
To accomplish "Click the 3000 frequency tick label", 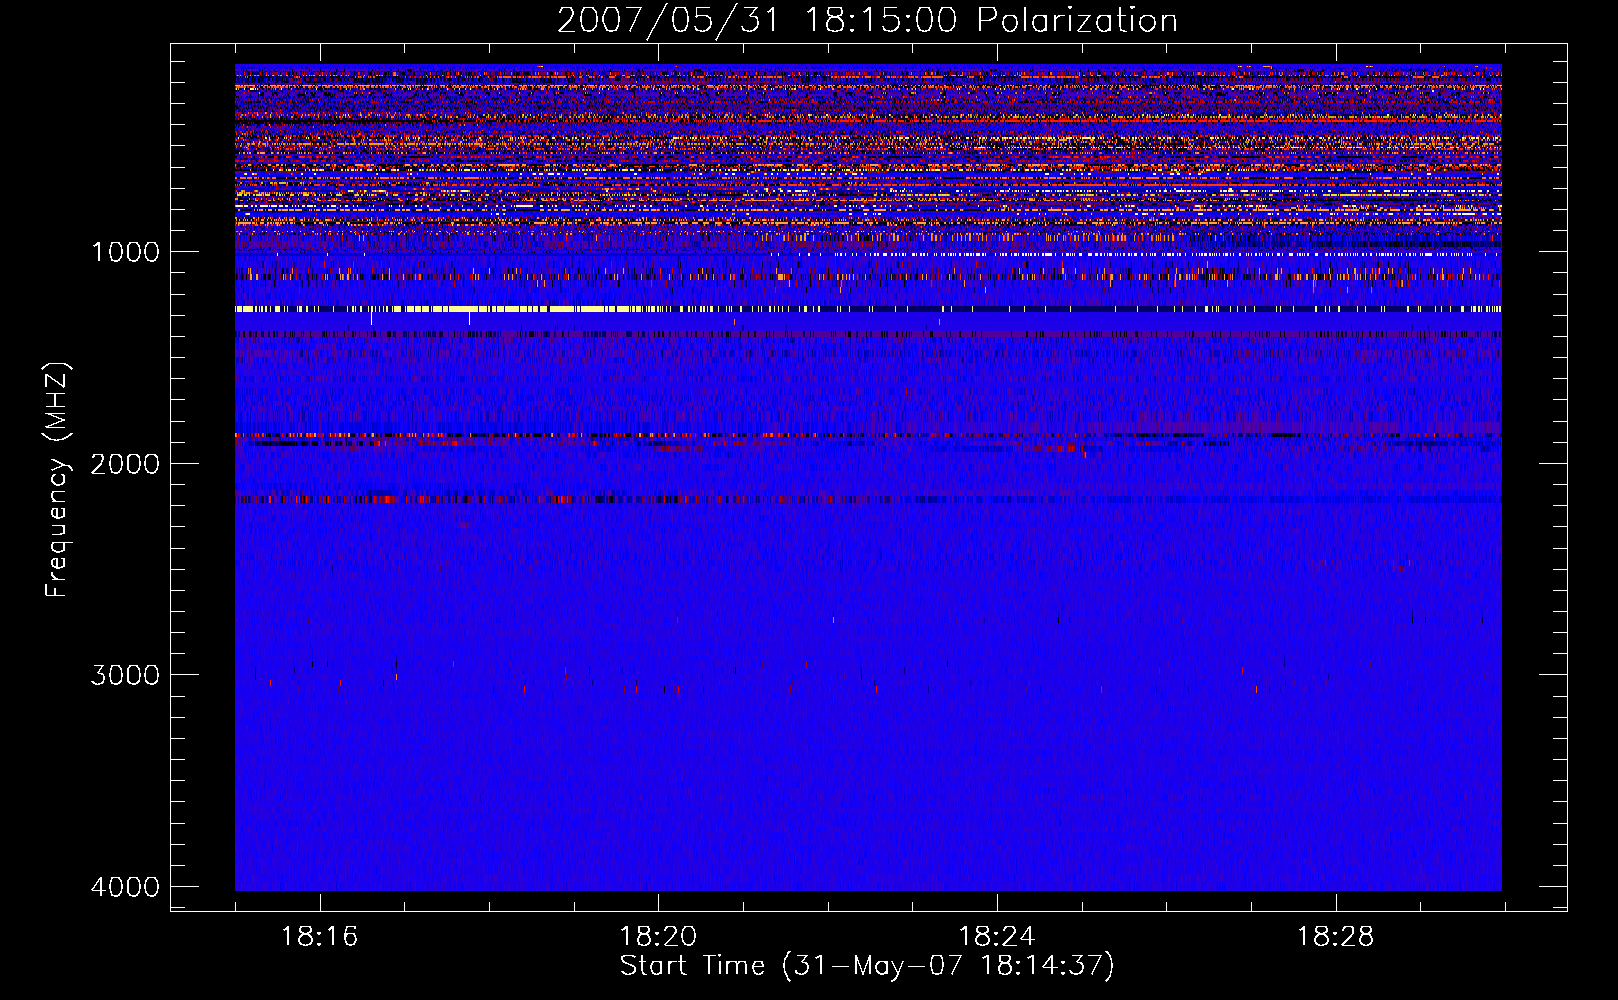I will point(125,675).
